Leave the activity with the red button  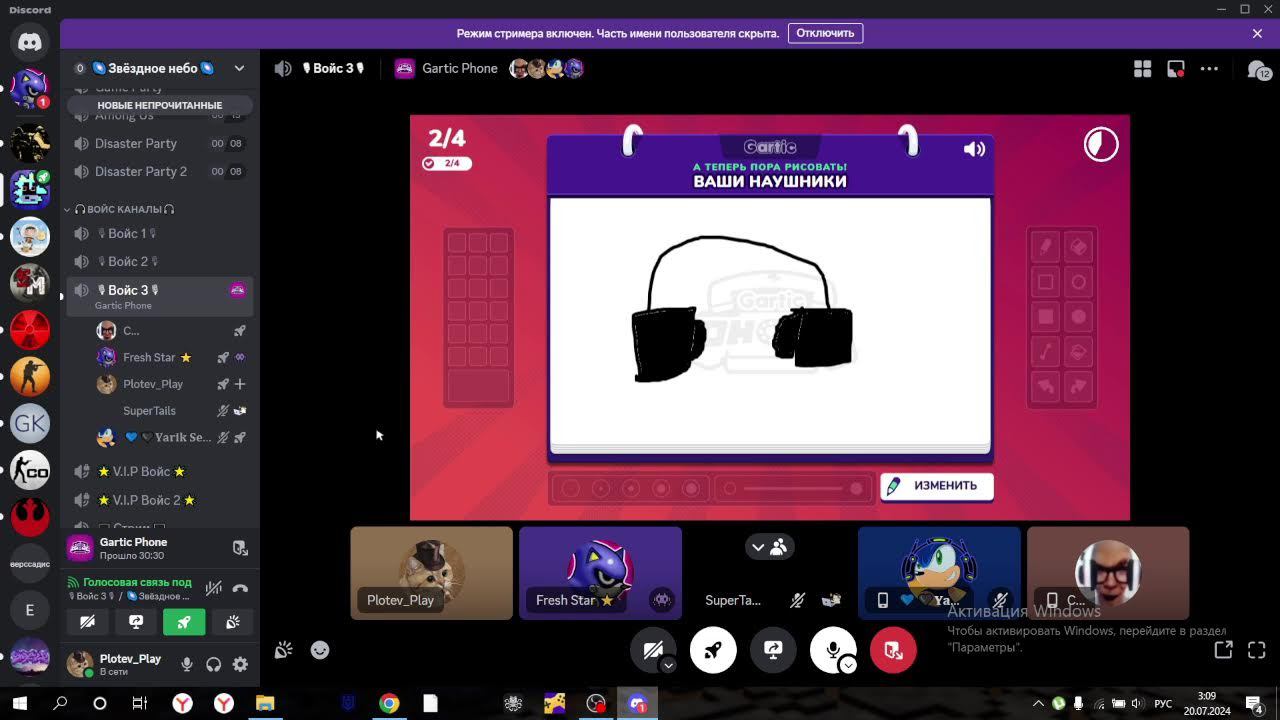click(893, 650)
